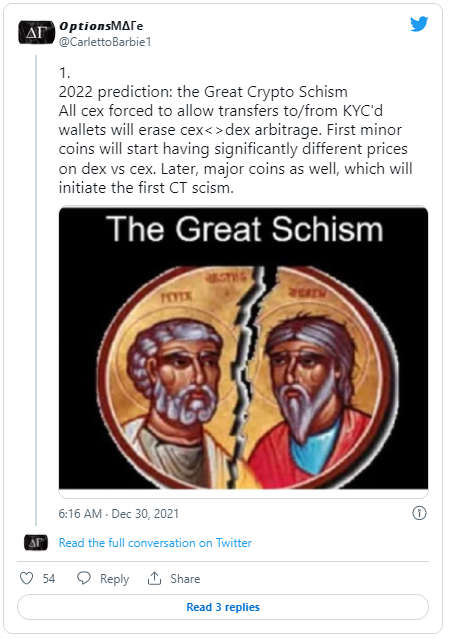Open the OptionsMΔΓe profile avatar
This screenshot has height=639, width=449.
[x=36, y=32]
